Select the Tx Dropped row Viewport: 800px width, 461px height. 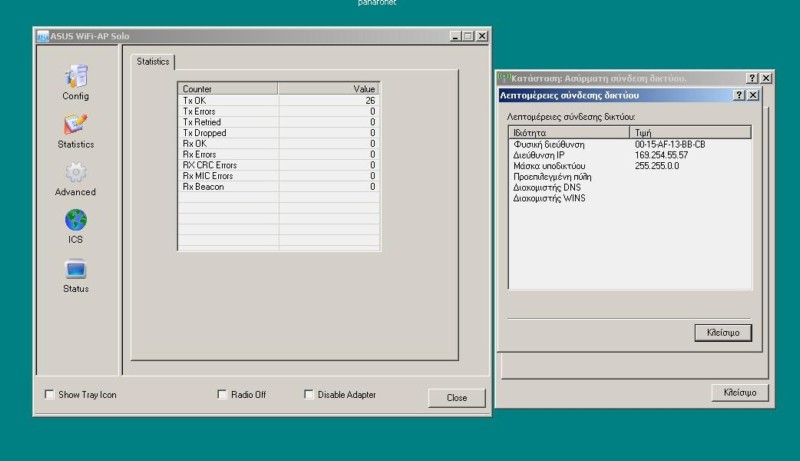[279, 133]
